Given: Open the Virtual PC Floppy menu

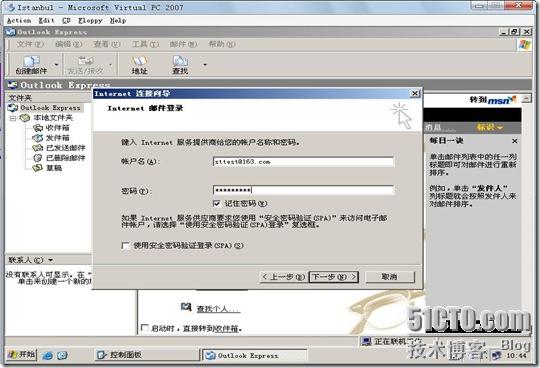Looking at the screenshot, I should coord(90,21).
